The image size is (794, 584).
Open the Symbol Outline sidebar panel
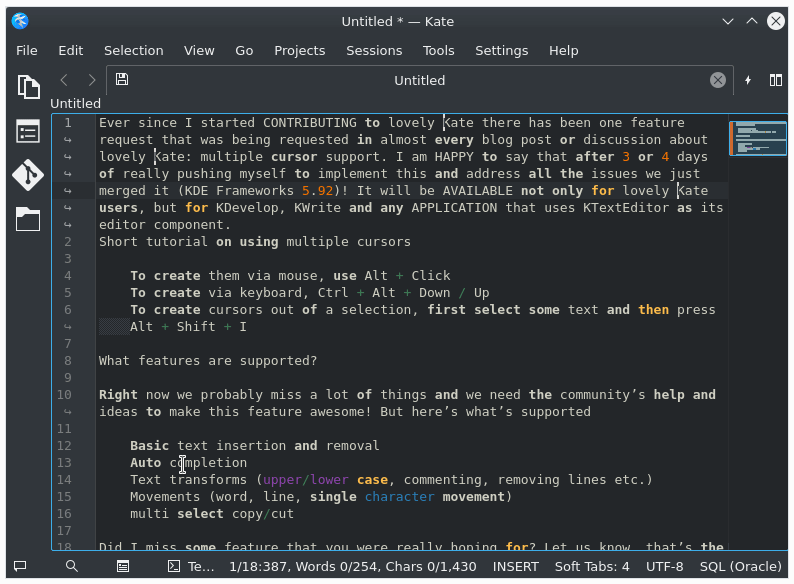tap(28, 131)
